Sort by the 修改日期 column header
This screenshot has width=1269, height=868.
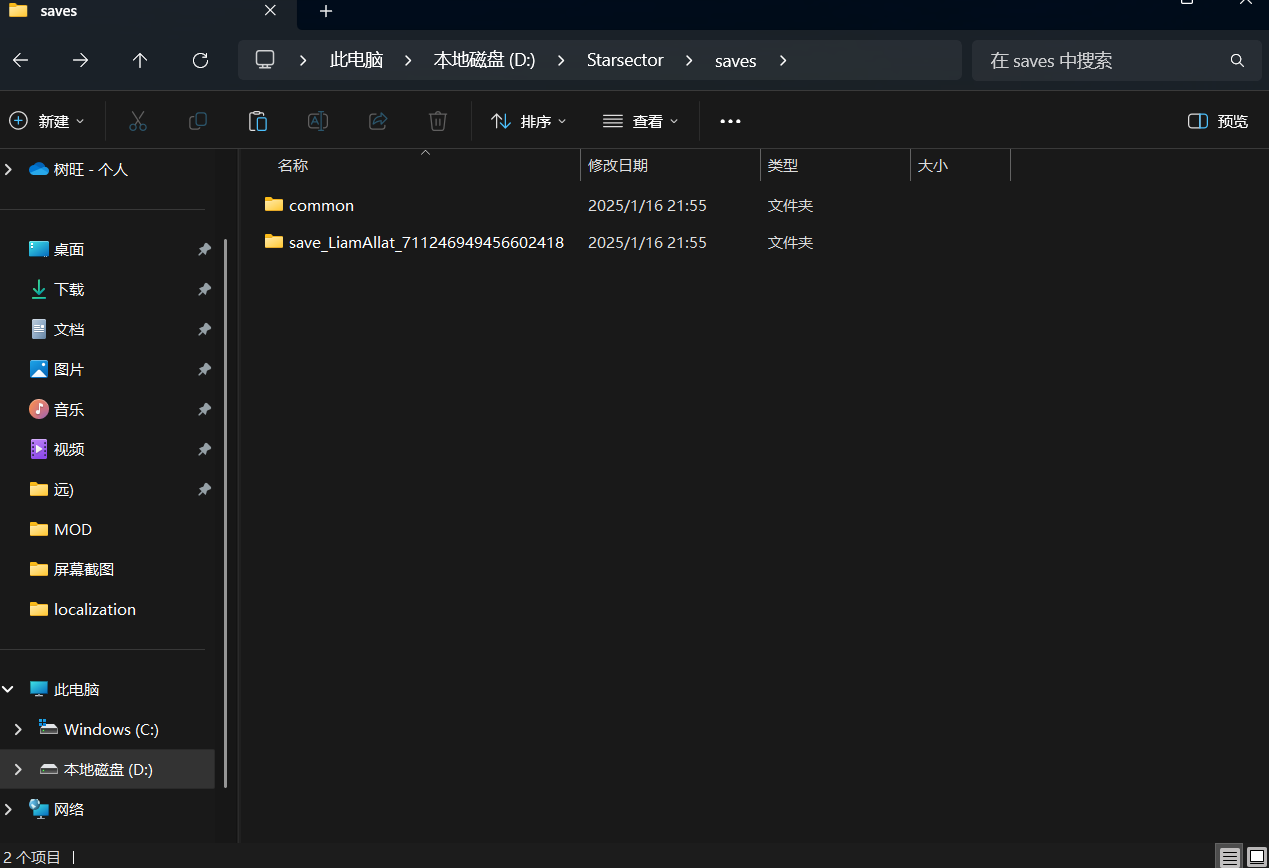[x=618, y=165]
